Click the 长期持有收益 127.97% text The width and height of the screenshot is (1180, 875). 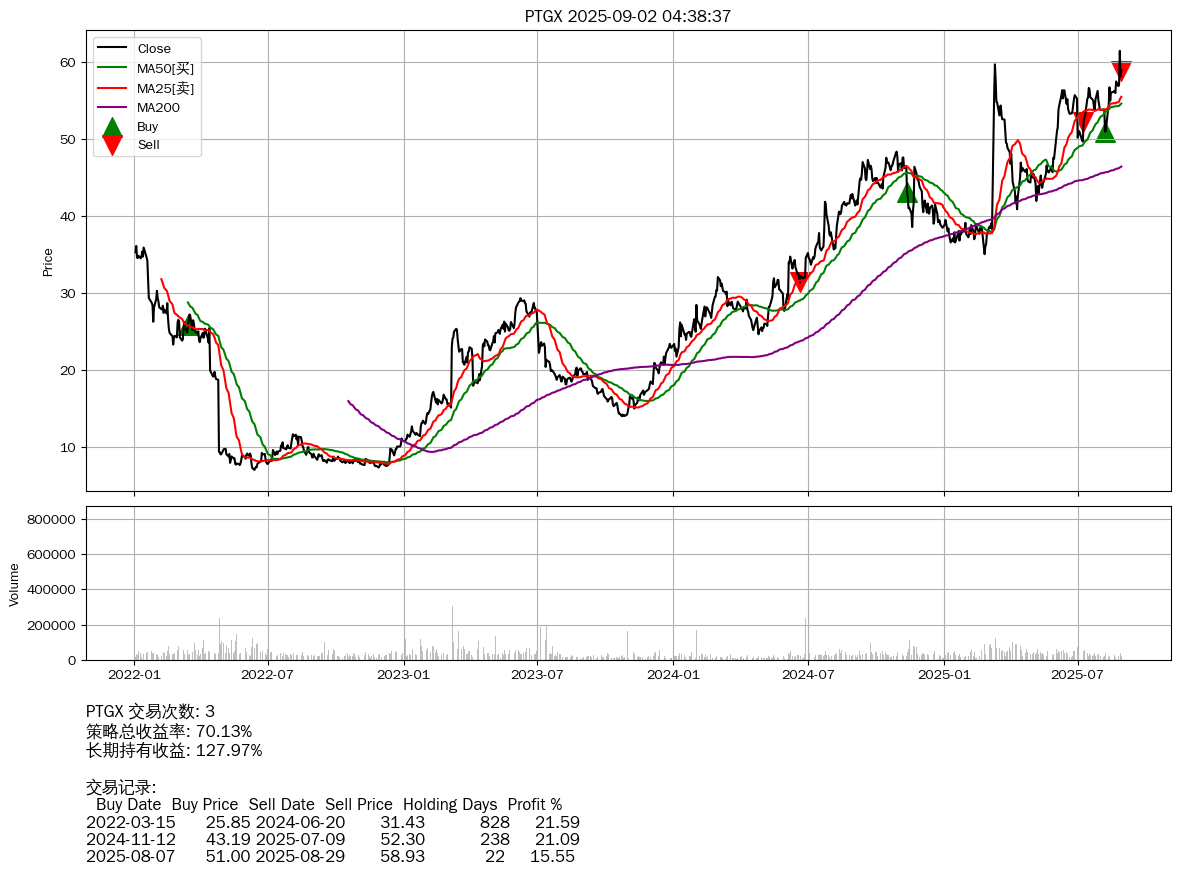(174, 750)
